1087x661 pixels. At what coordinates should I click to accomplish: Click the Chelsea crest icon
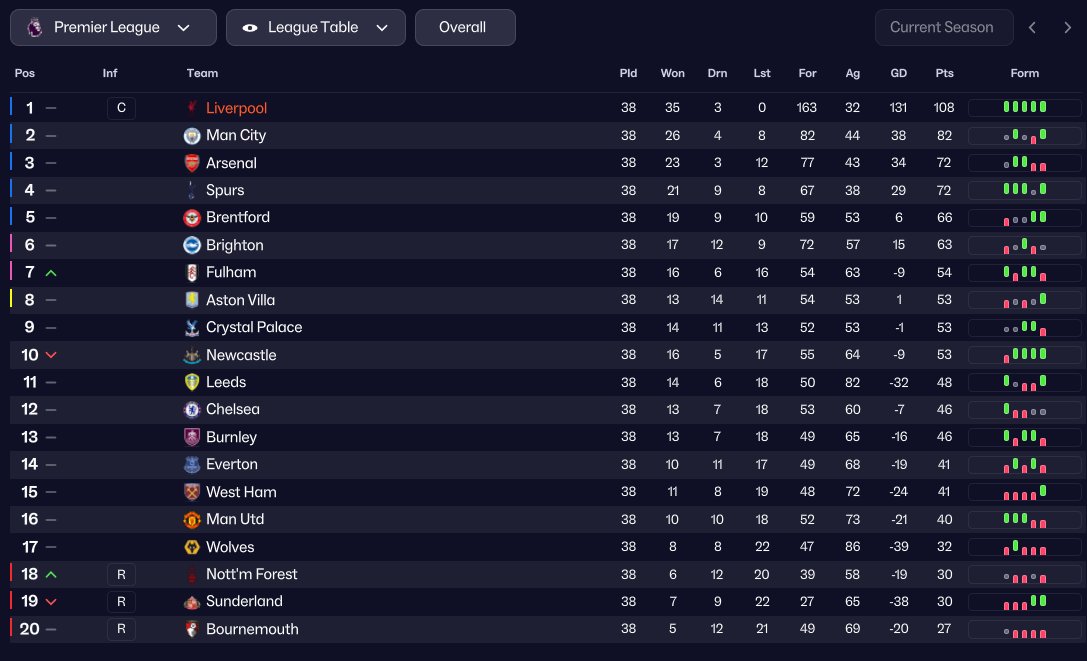(192, 410)
